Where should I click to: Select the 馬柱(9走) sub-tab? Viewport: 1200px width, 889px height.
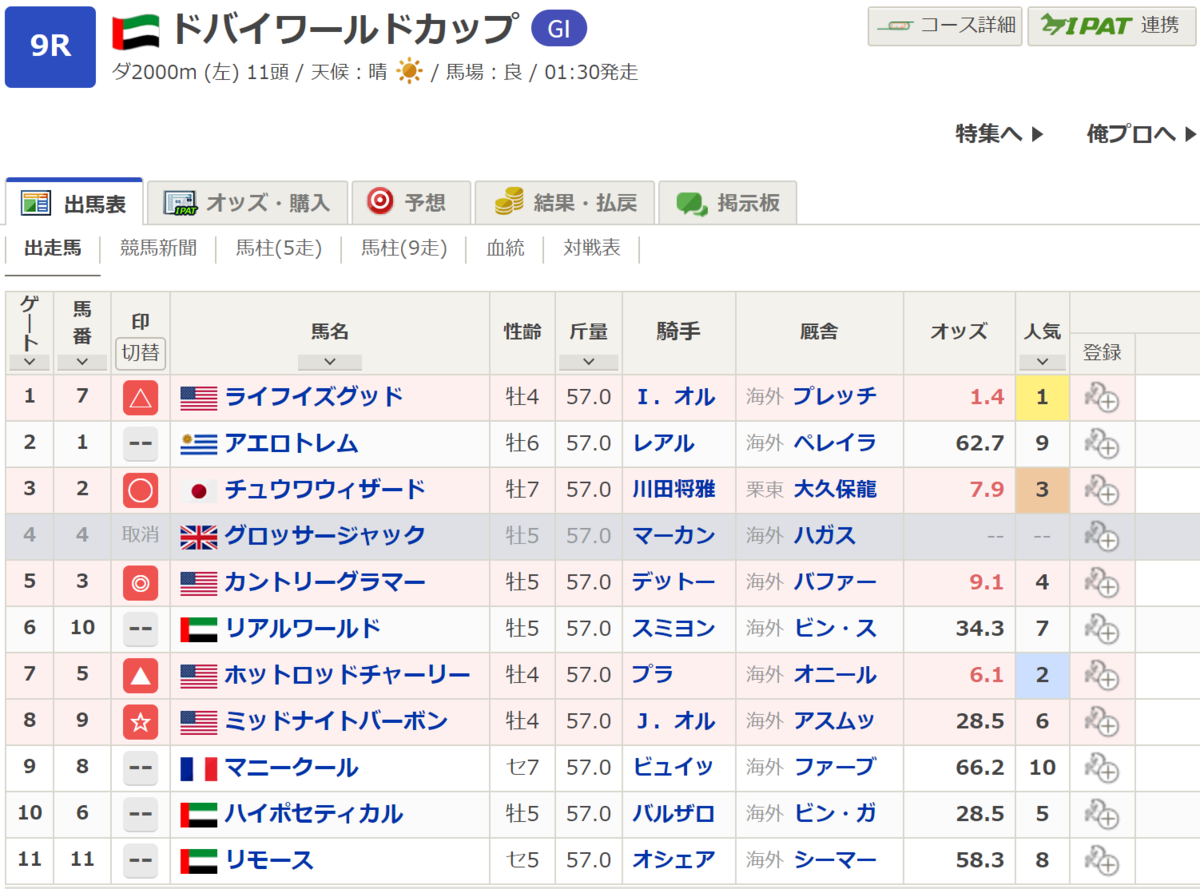click(x=404, y=249)
